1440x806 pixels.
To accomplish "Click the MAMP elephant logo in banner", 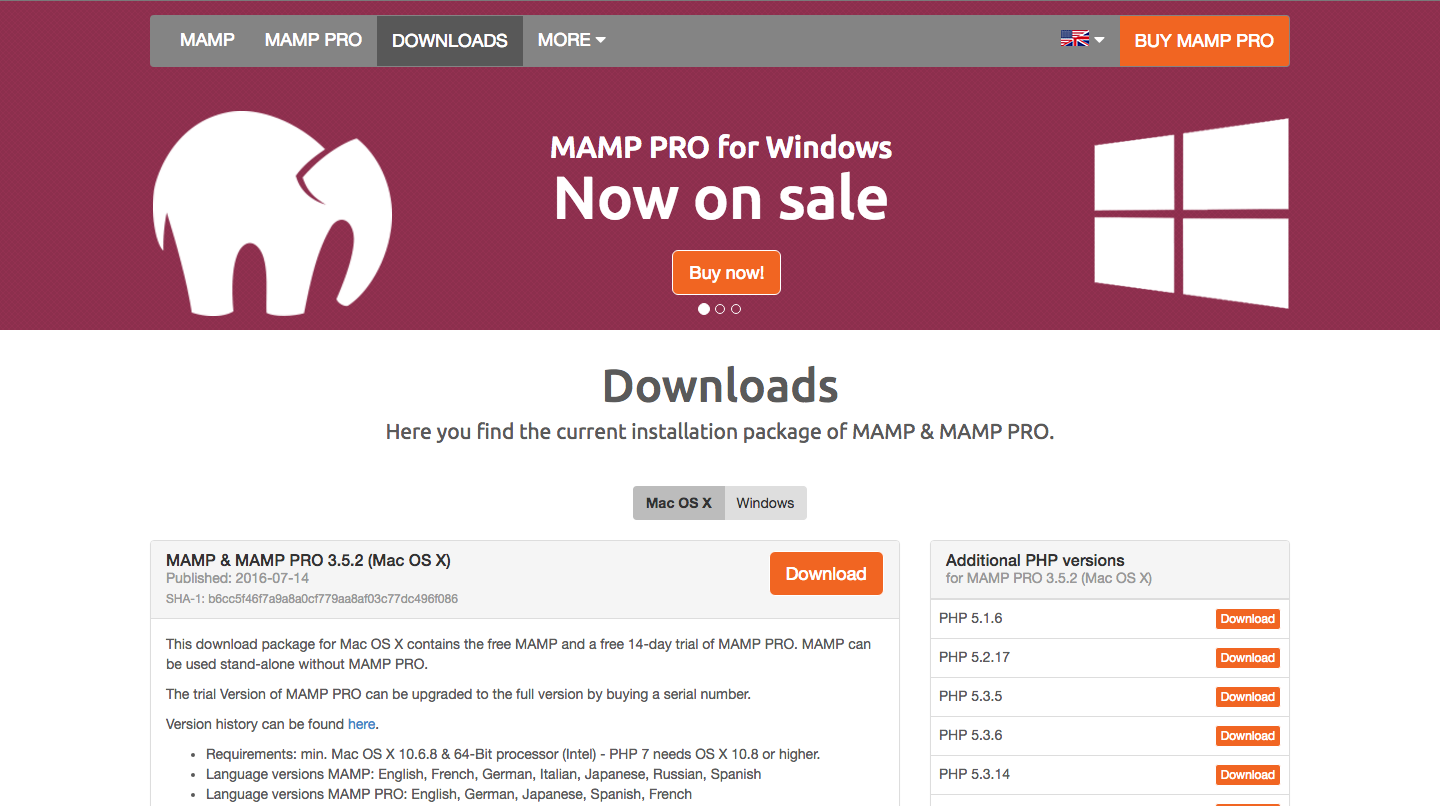I will [272, 213].
